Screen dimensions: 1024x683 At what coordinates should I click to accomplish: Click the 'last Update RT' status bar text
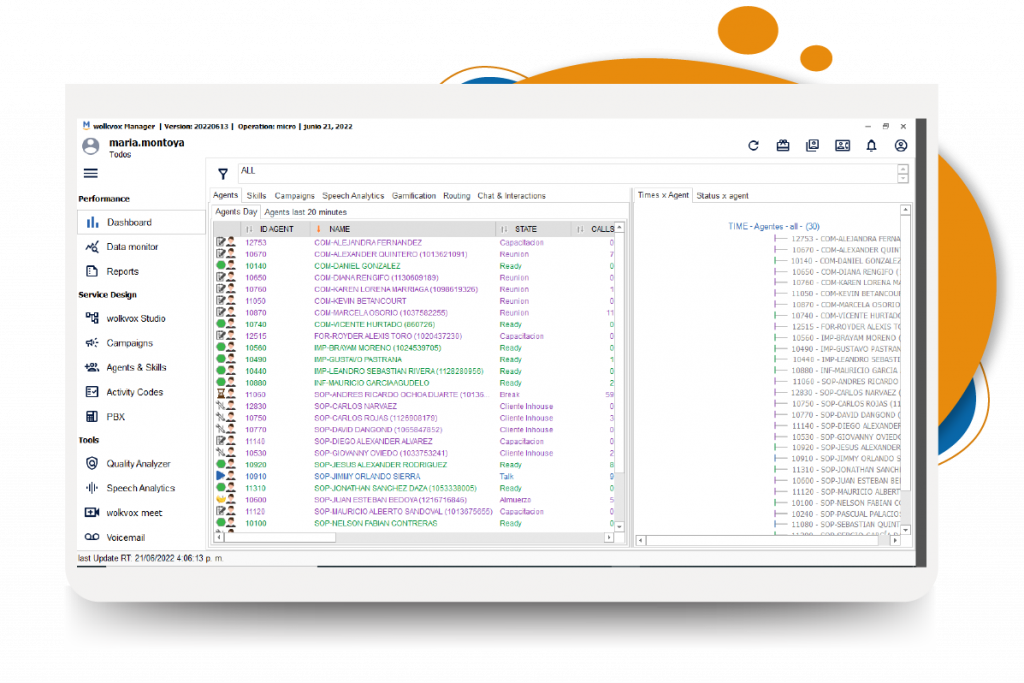[150, 558]
